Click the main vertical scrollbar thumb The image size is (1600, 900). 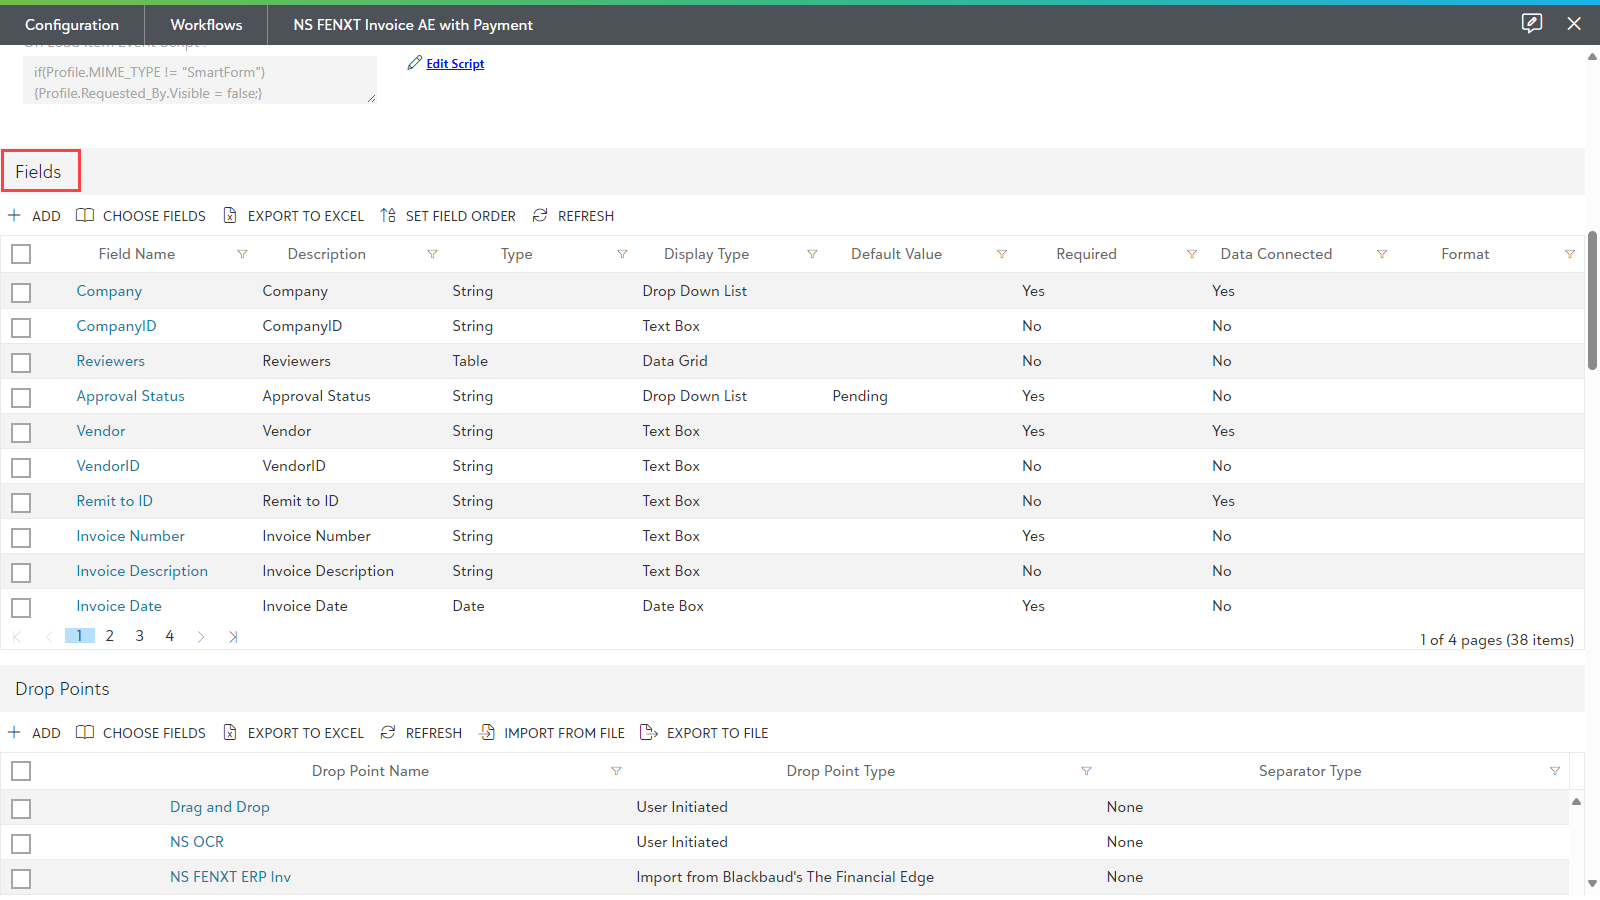(1592, 300)
